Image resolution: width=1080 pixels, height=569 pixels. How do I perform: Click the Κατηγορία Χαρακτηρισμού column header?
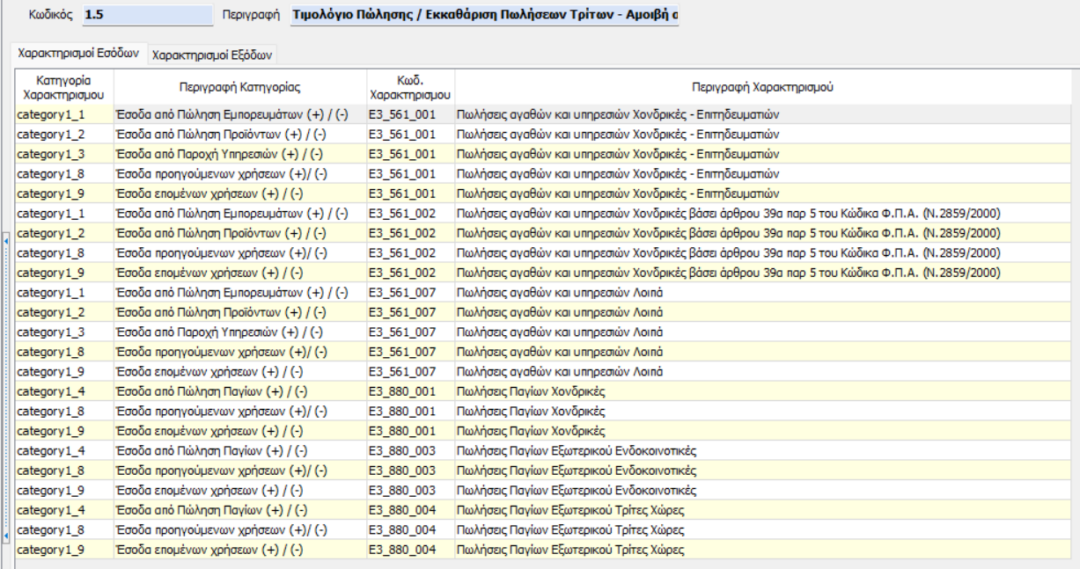[x=64, y=87]
